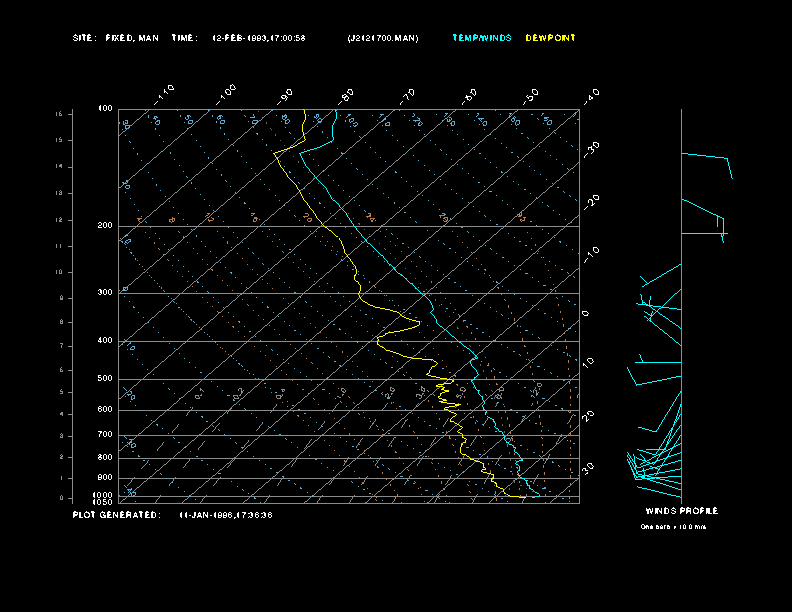Image resolution: width=792 pixels, height=612 pixels.
Task: Click the orange '28' mixing ratio label
Action: pos(443,218)
